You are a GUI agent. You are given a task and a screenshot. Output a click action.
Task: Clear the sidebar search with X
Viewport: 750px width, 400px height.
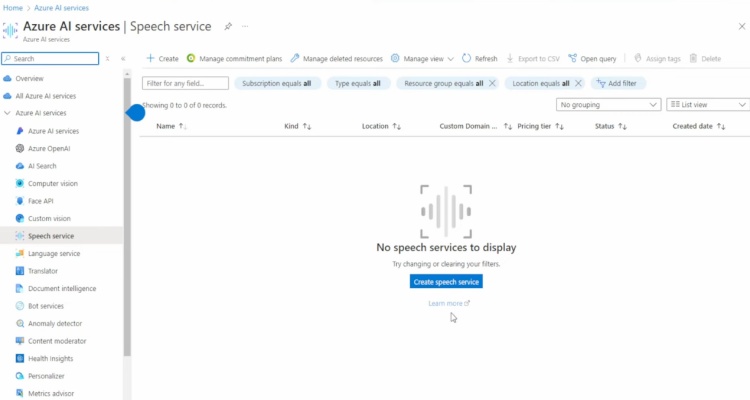point(108,58)
